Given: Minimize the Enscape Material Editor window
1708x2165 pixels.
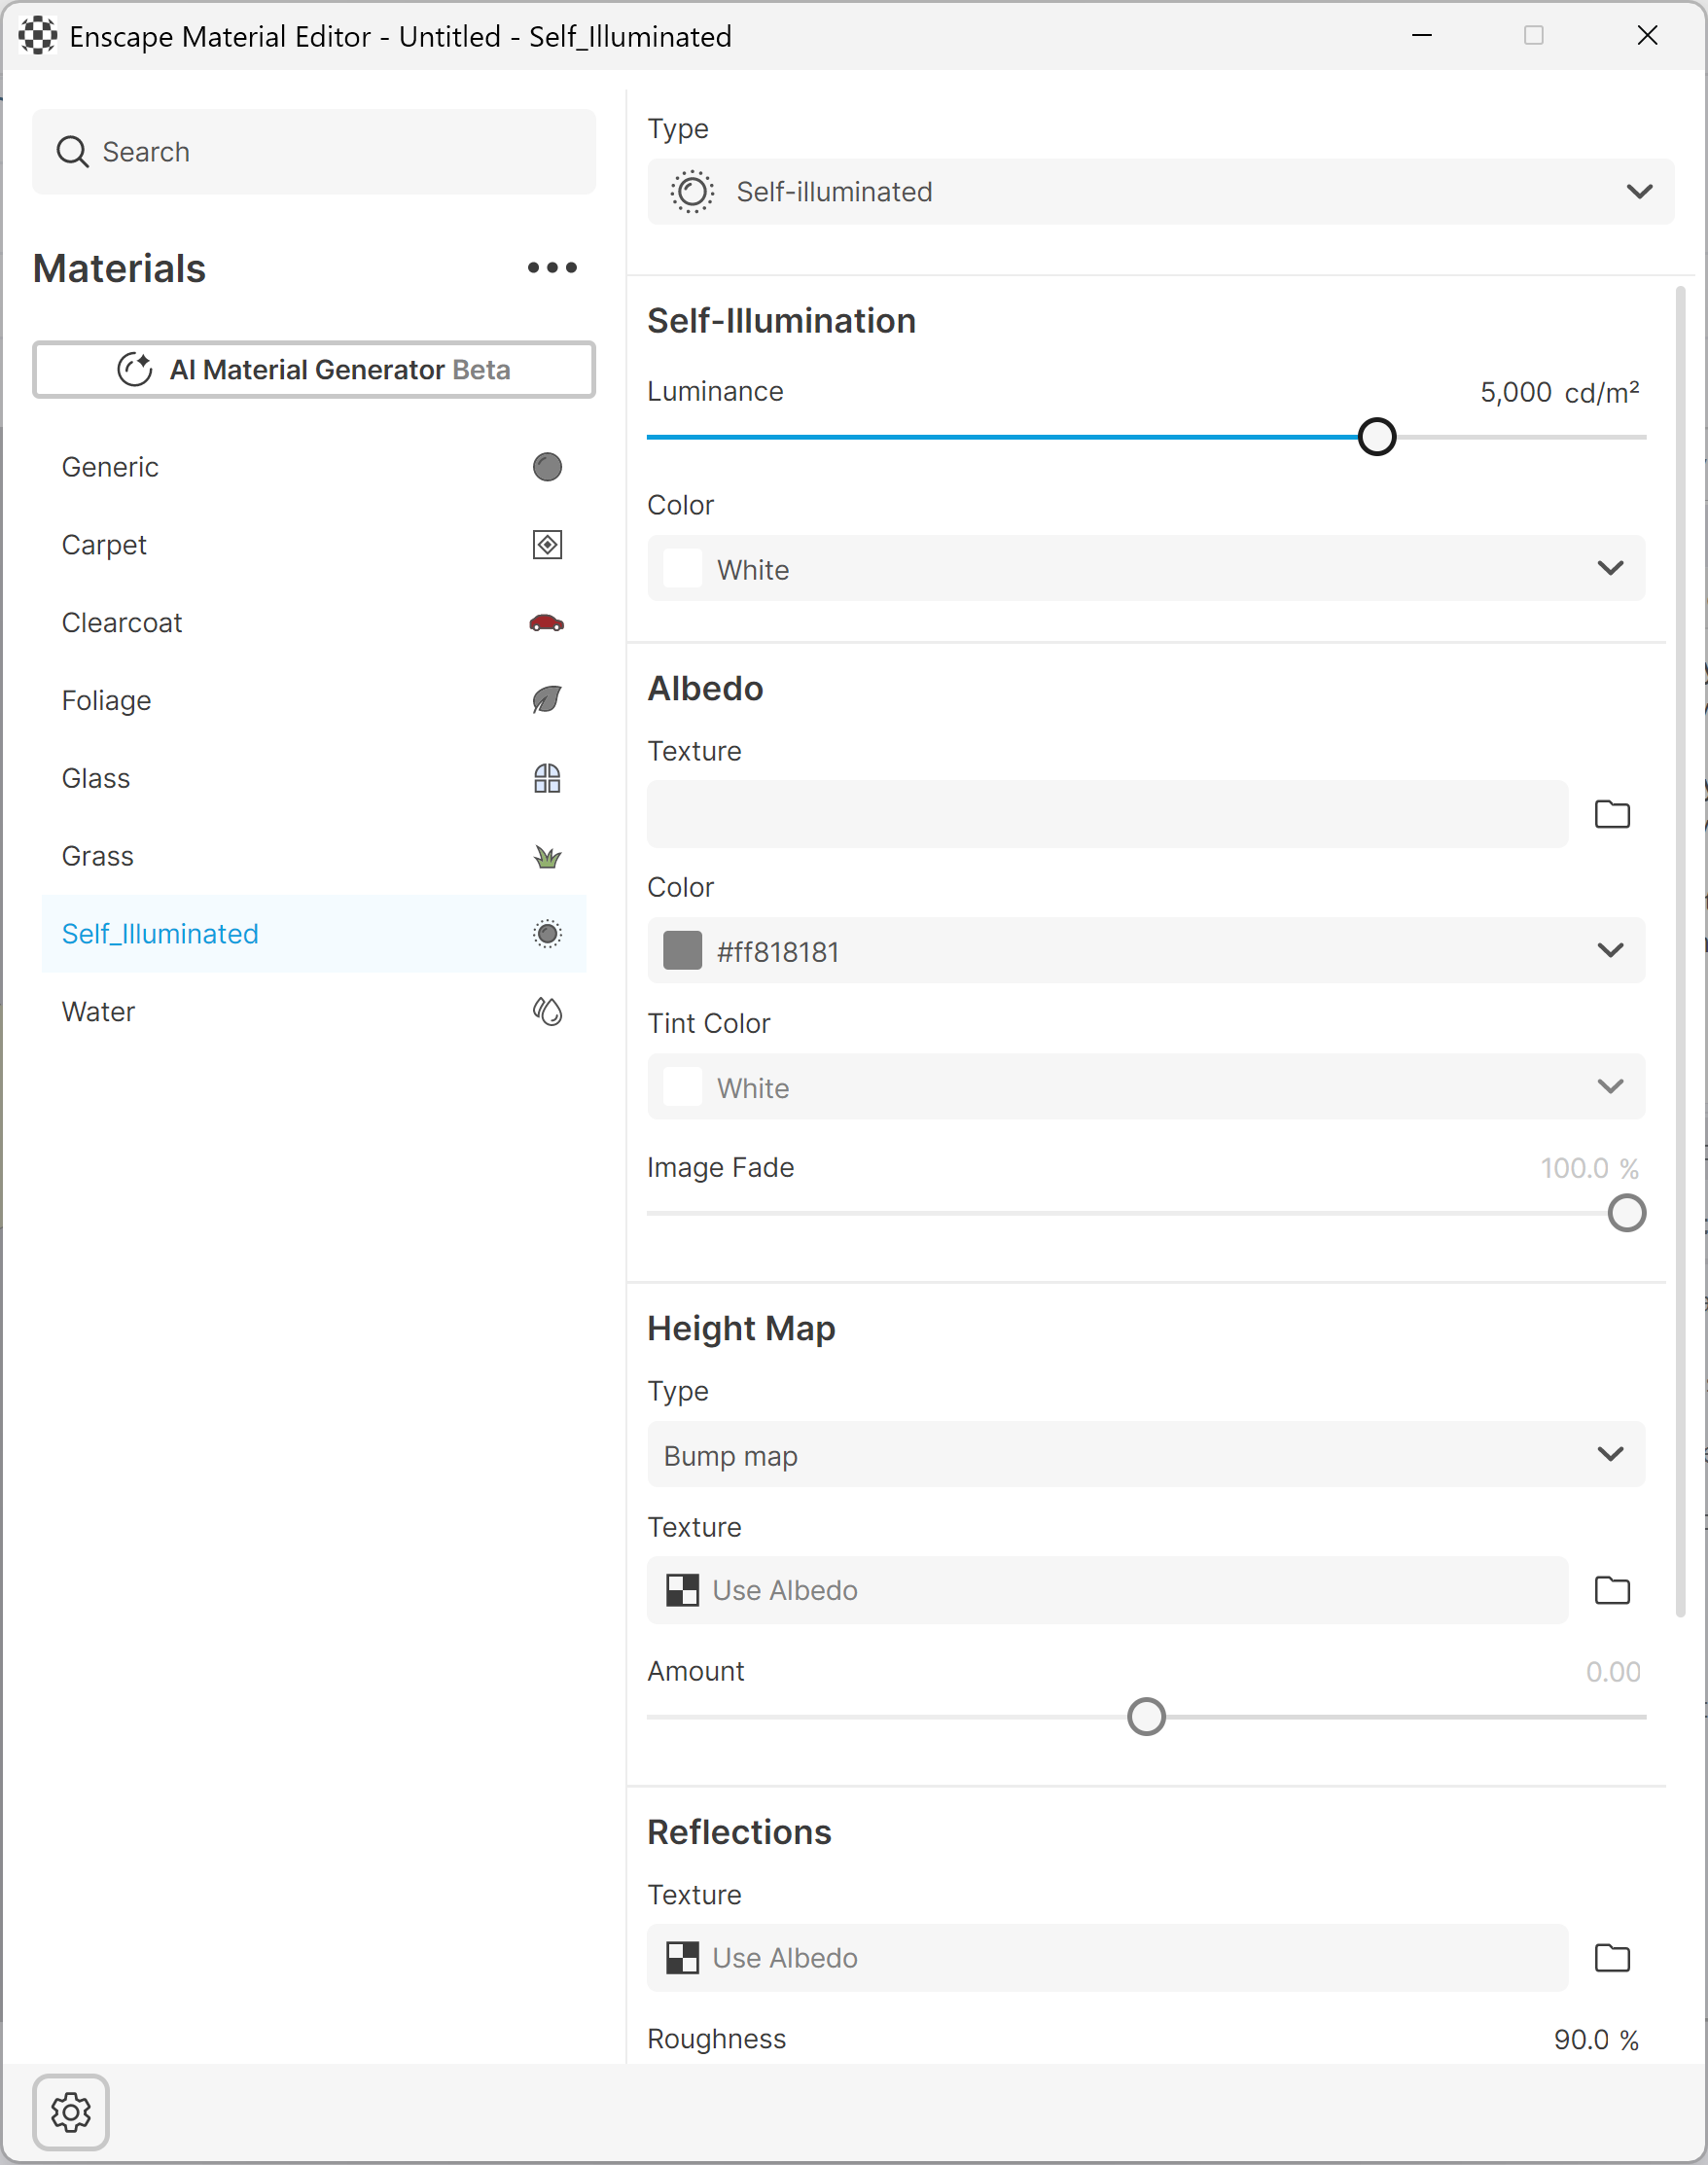Looking at the screenshot, I should pos(1421,36).
